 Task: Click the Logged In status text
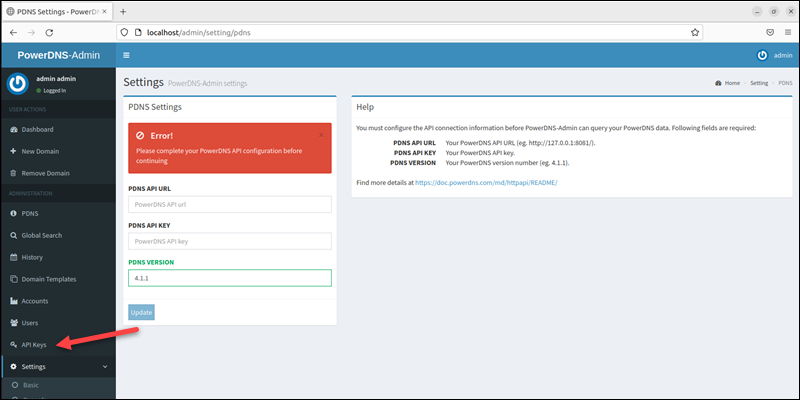click(x=55, y=91)
